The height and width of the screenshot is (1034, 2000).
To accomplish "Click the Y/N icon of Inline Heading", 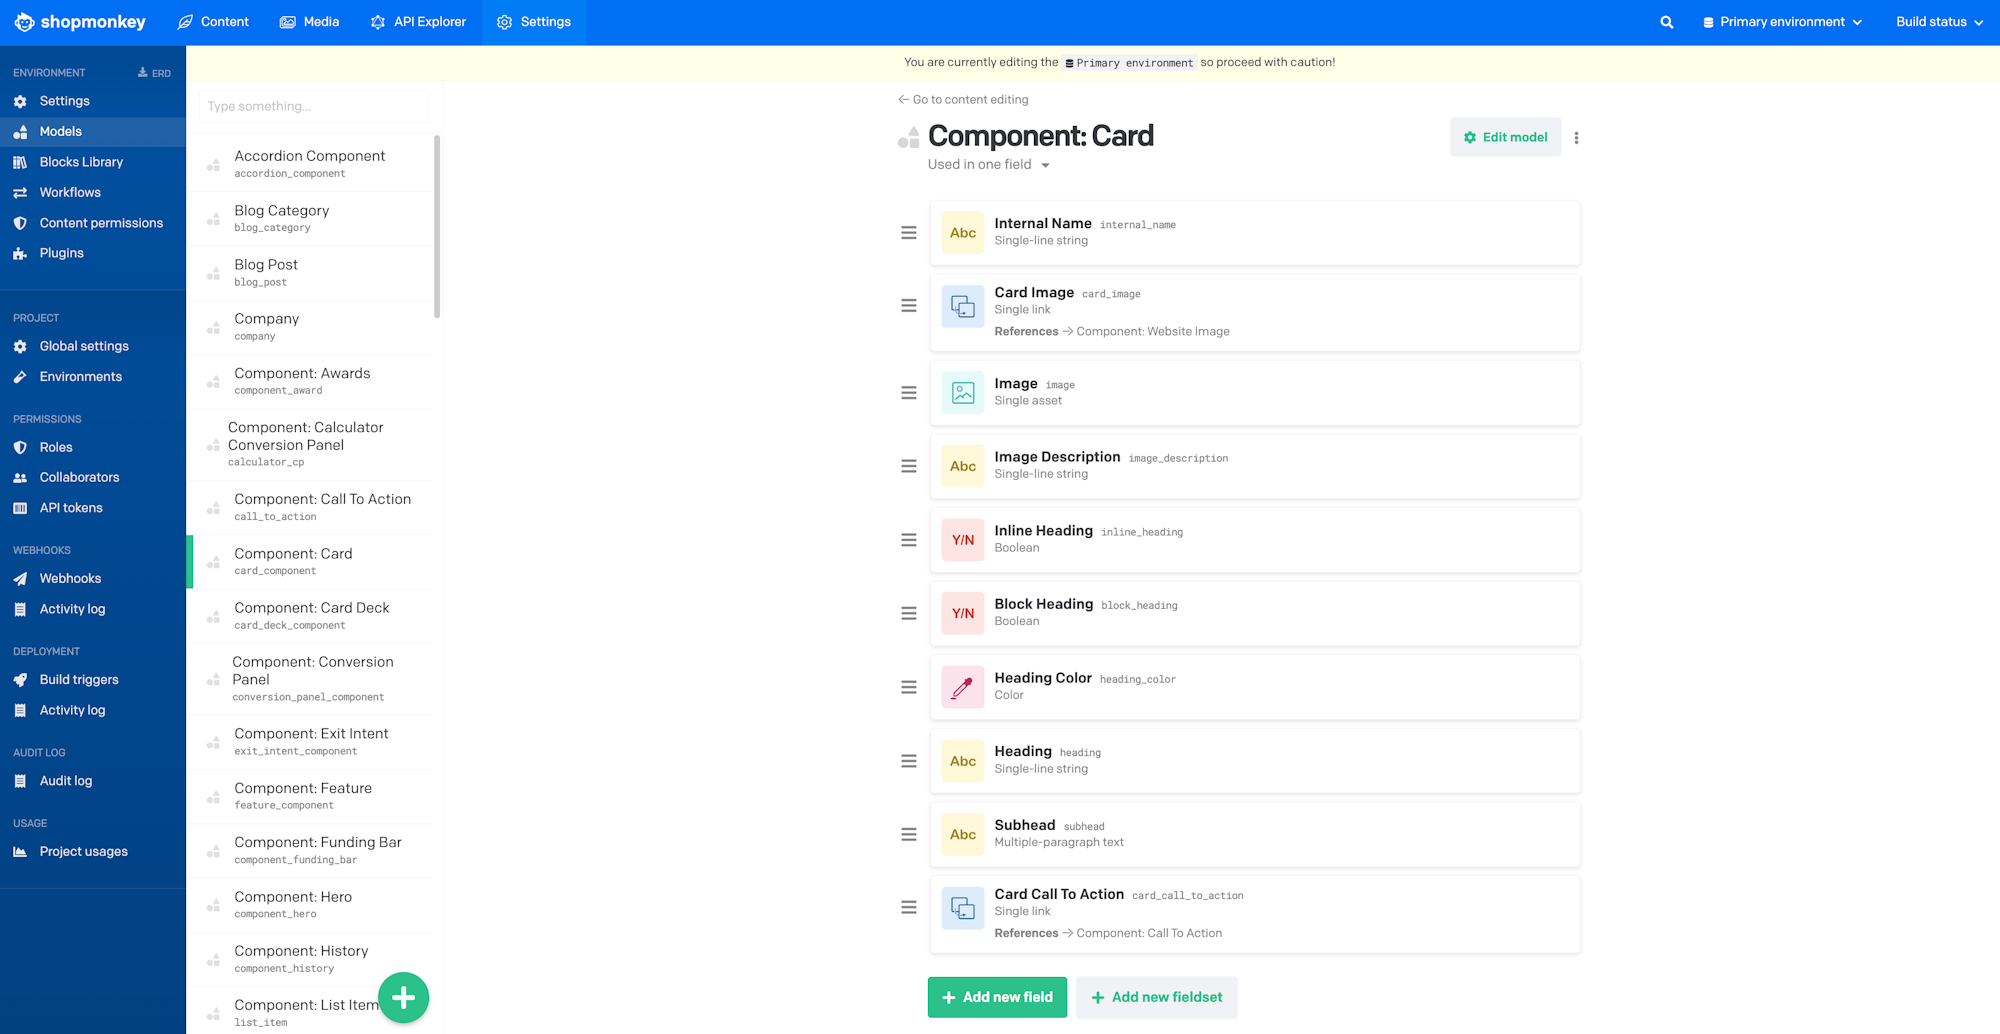I will point(962,540).
